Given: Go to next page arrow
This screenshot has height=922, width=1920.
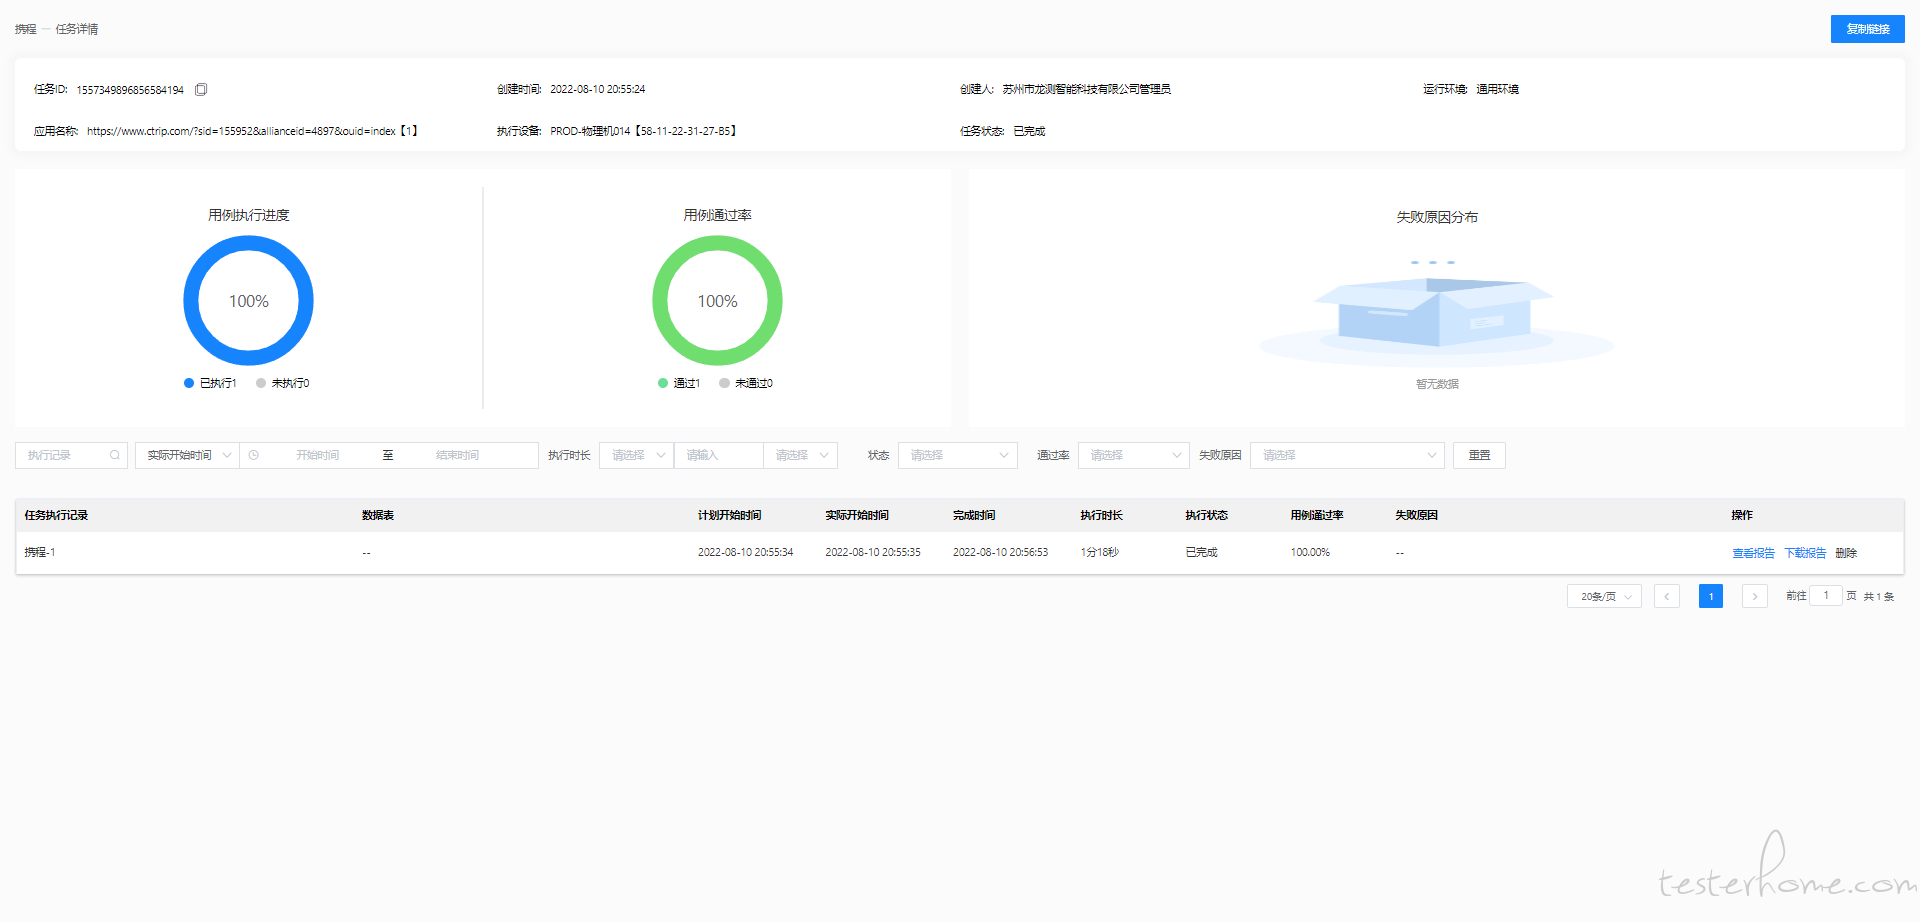Looking at the screenshot, I should tap(1754, 596).
